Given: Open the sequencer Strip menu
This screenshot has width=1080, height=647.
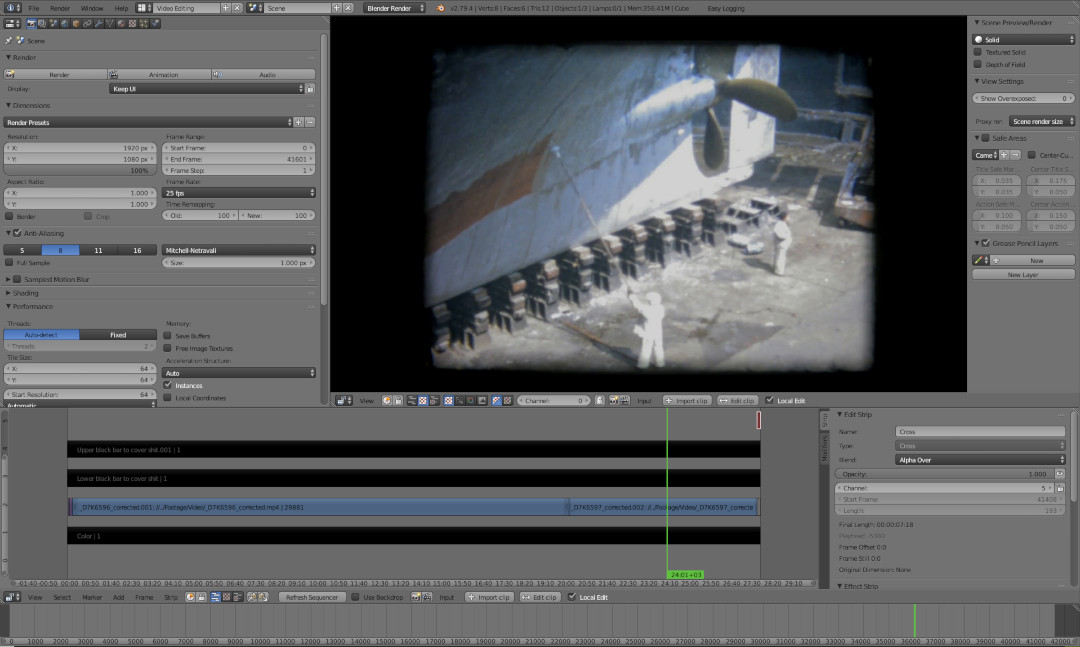Looking at the screenshot, I should [171, 597].
